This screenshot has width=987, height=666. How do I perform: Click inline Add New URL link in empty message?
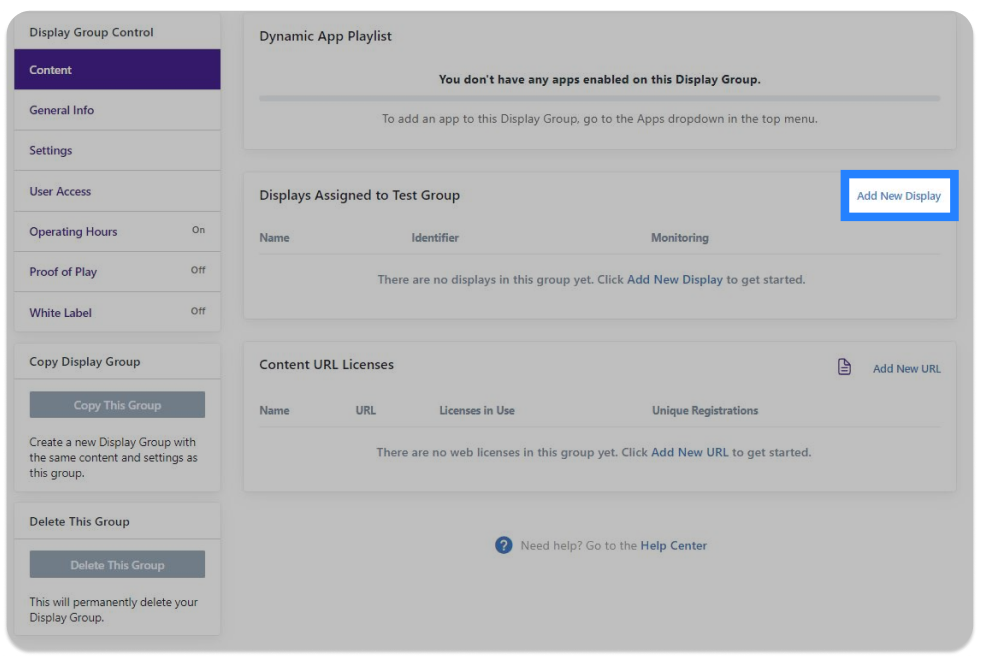click(x=689, y=452)
